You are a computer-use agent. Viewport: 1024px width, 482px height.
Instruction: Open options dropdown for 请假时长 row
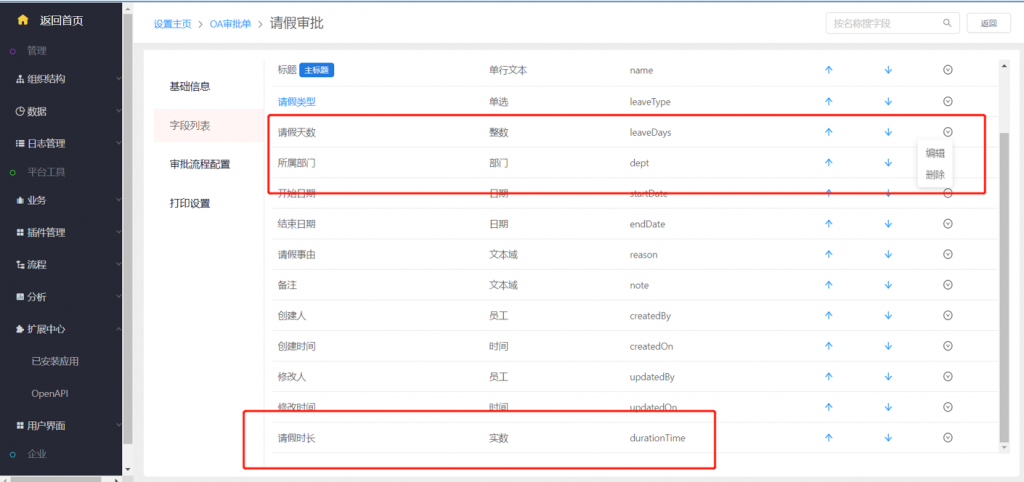click(947, 438)
